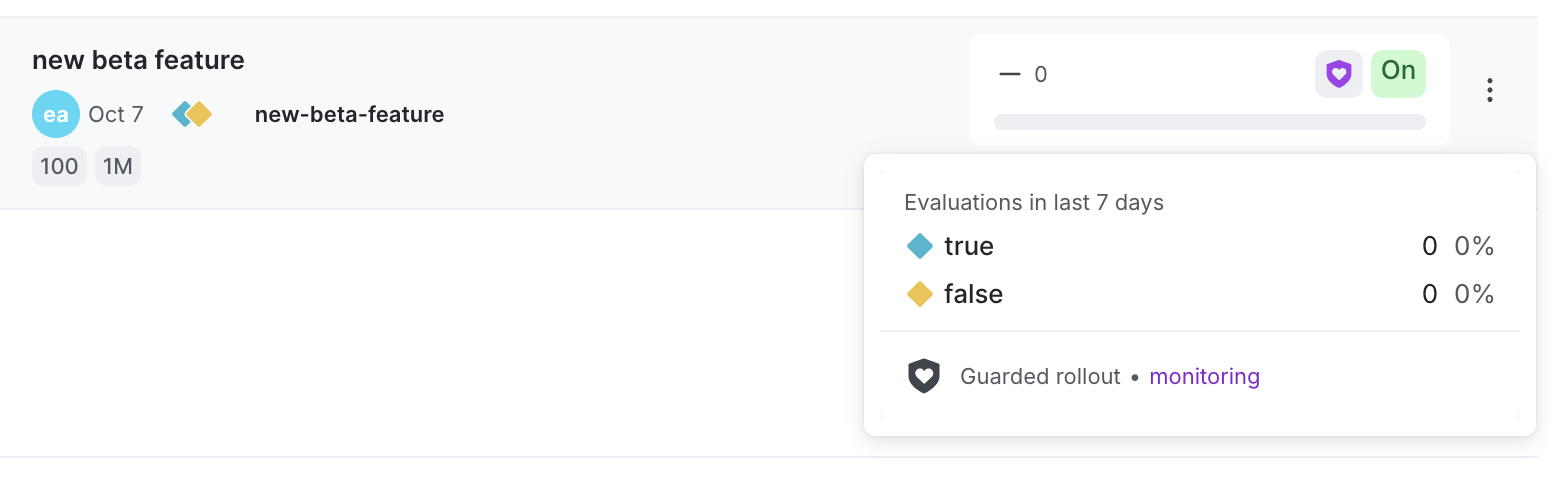This screenshot has height=480, width=1552.
Task: Click the 'ea' maintainer avatar
Action: point(56,115)
